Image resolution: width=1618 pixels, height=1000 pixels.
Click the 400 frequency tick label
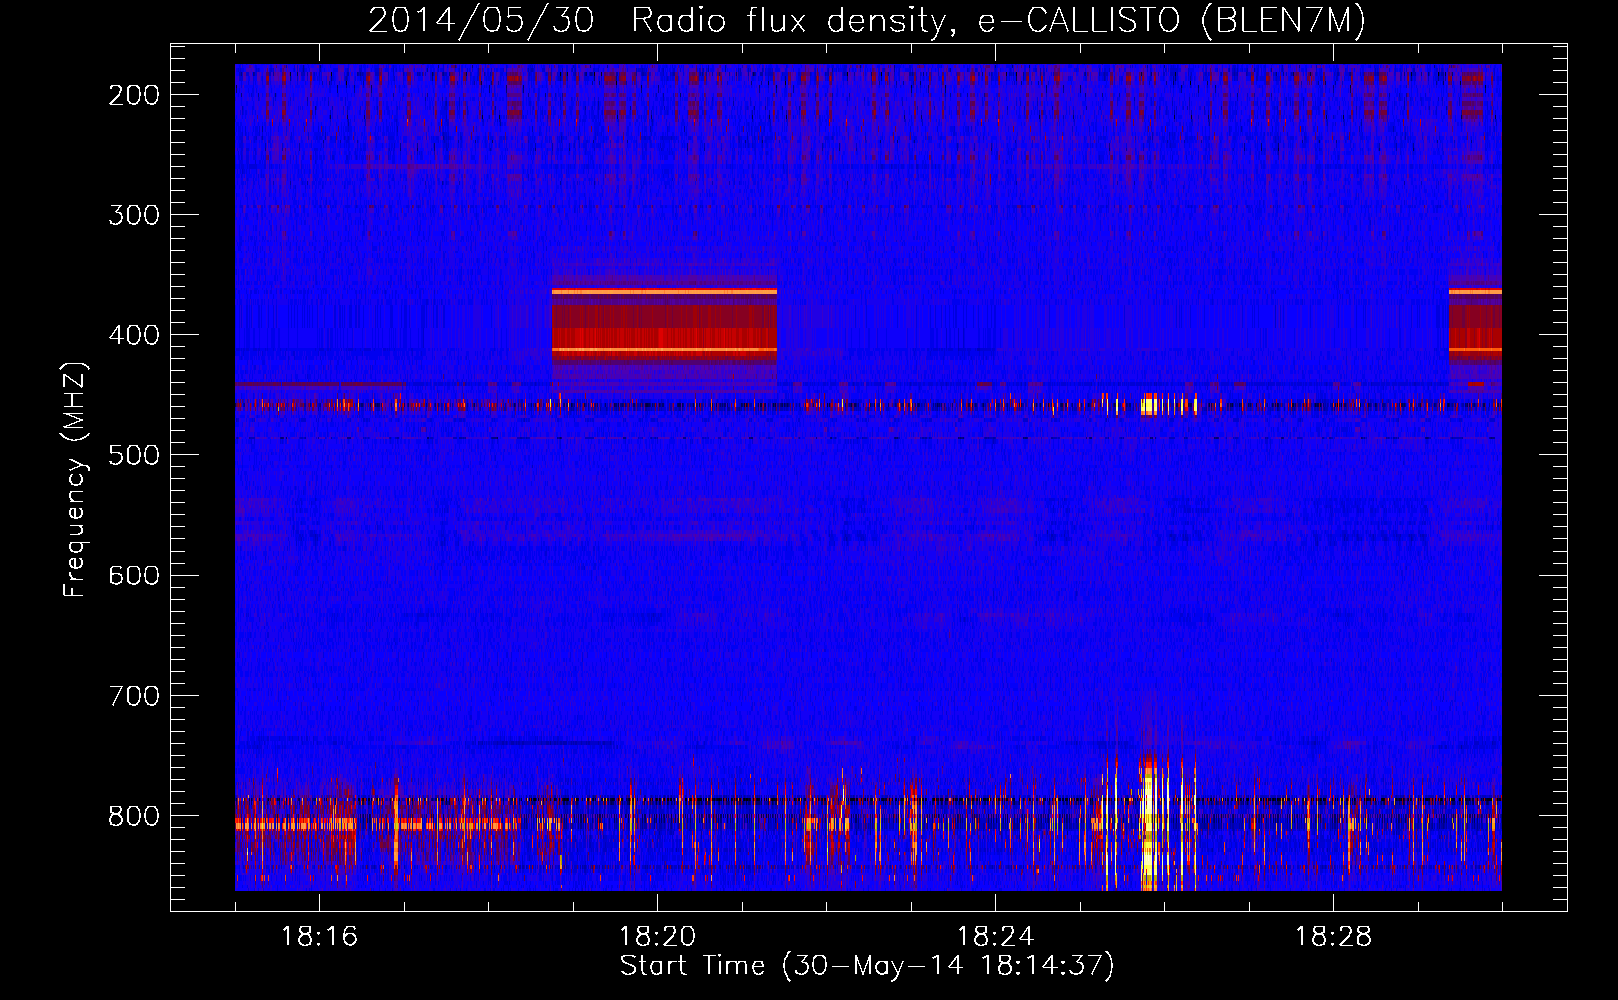(x=133, y=335)
